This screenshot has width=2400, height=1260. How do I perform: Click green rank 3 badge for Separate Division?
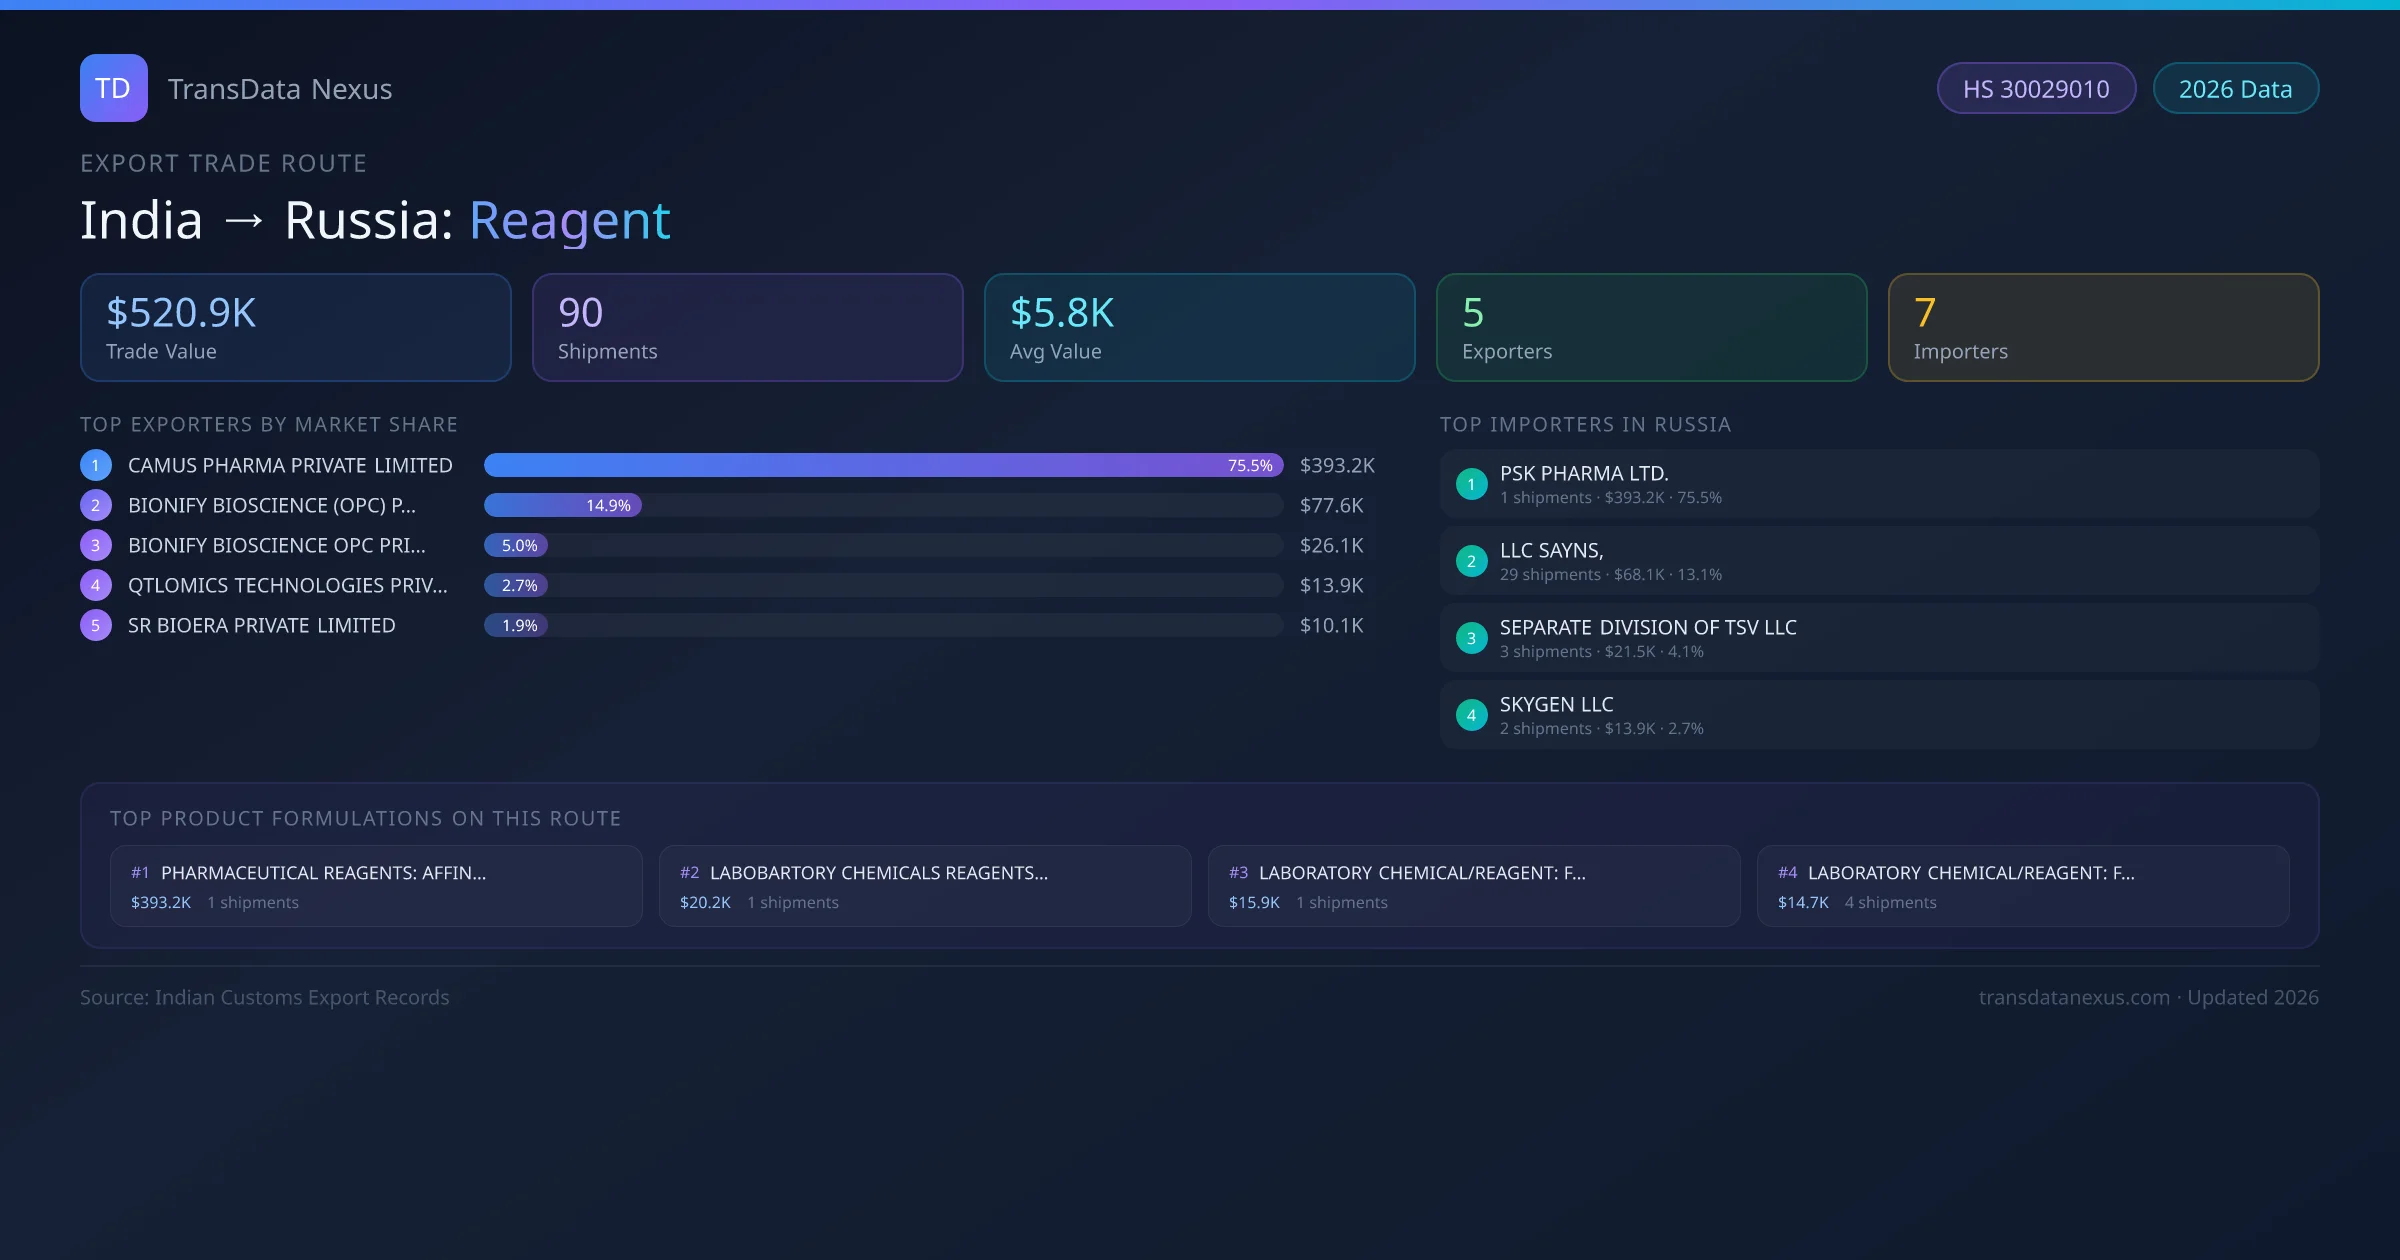pos(1471,638)
